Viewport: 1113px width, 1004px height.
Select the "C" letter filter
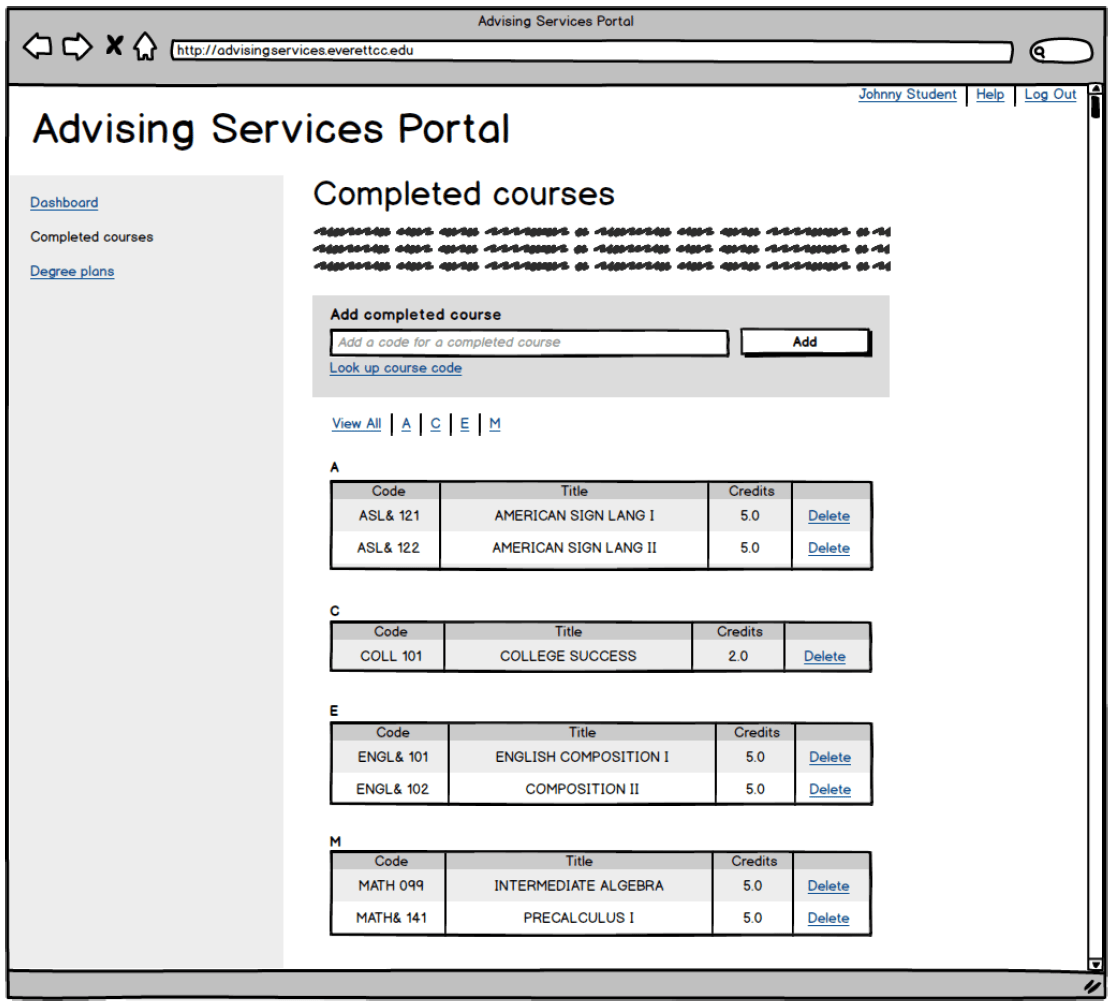coord(435,424)
